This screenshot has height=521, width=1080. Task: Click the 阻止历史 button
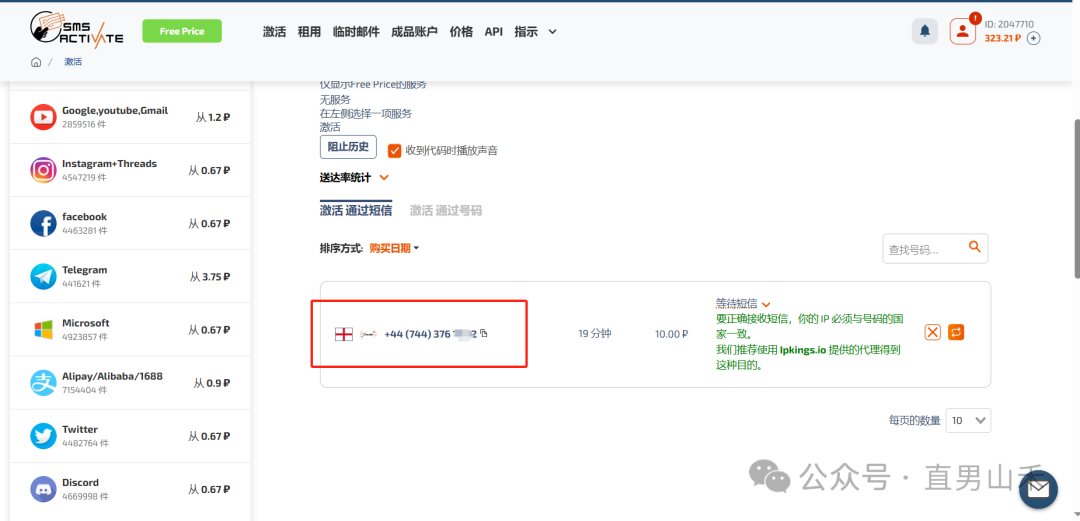(x=348, y=147)
